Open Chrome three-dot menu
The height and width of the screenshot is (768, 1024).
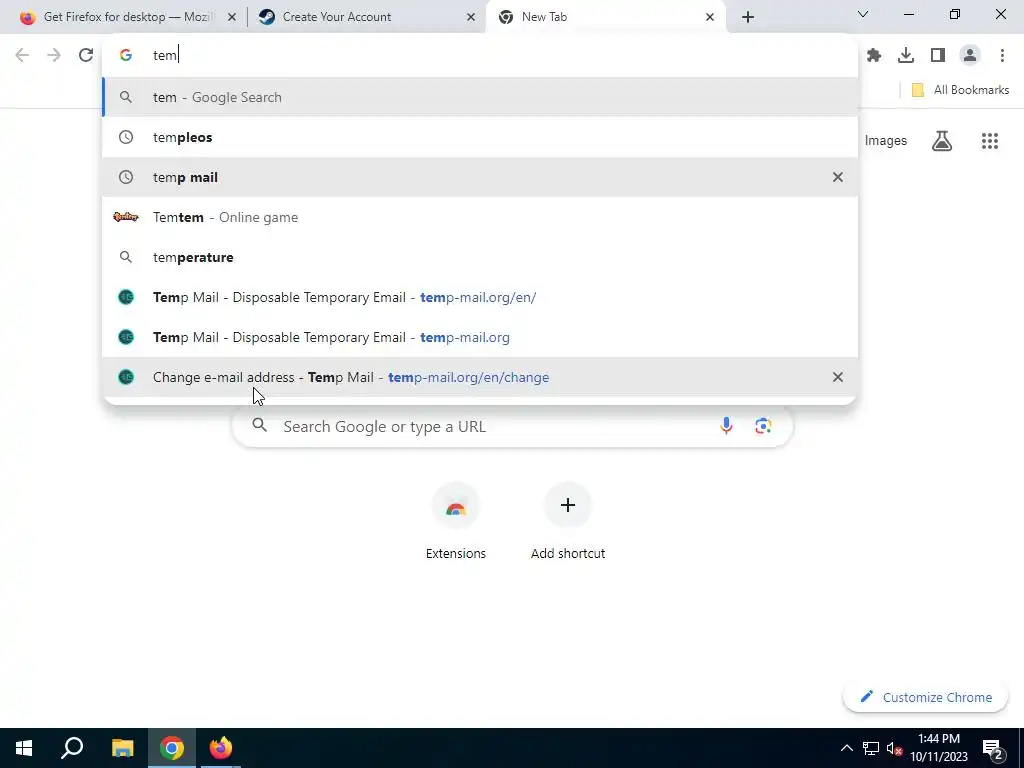(x=1002, y=56)
